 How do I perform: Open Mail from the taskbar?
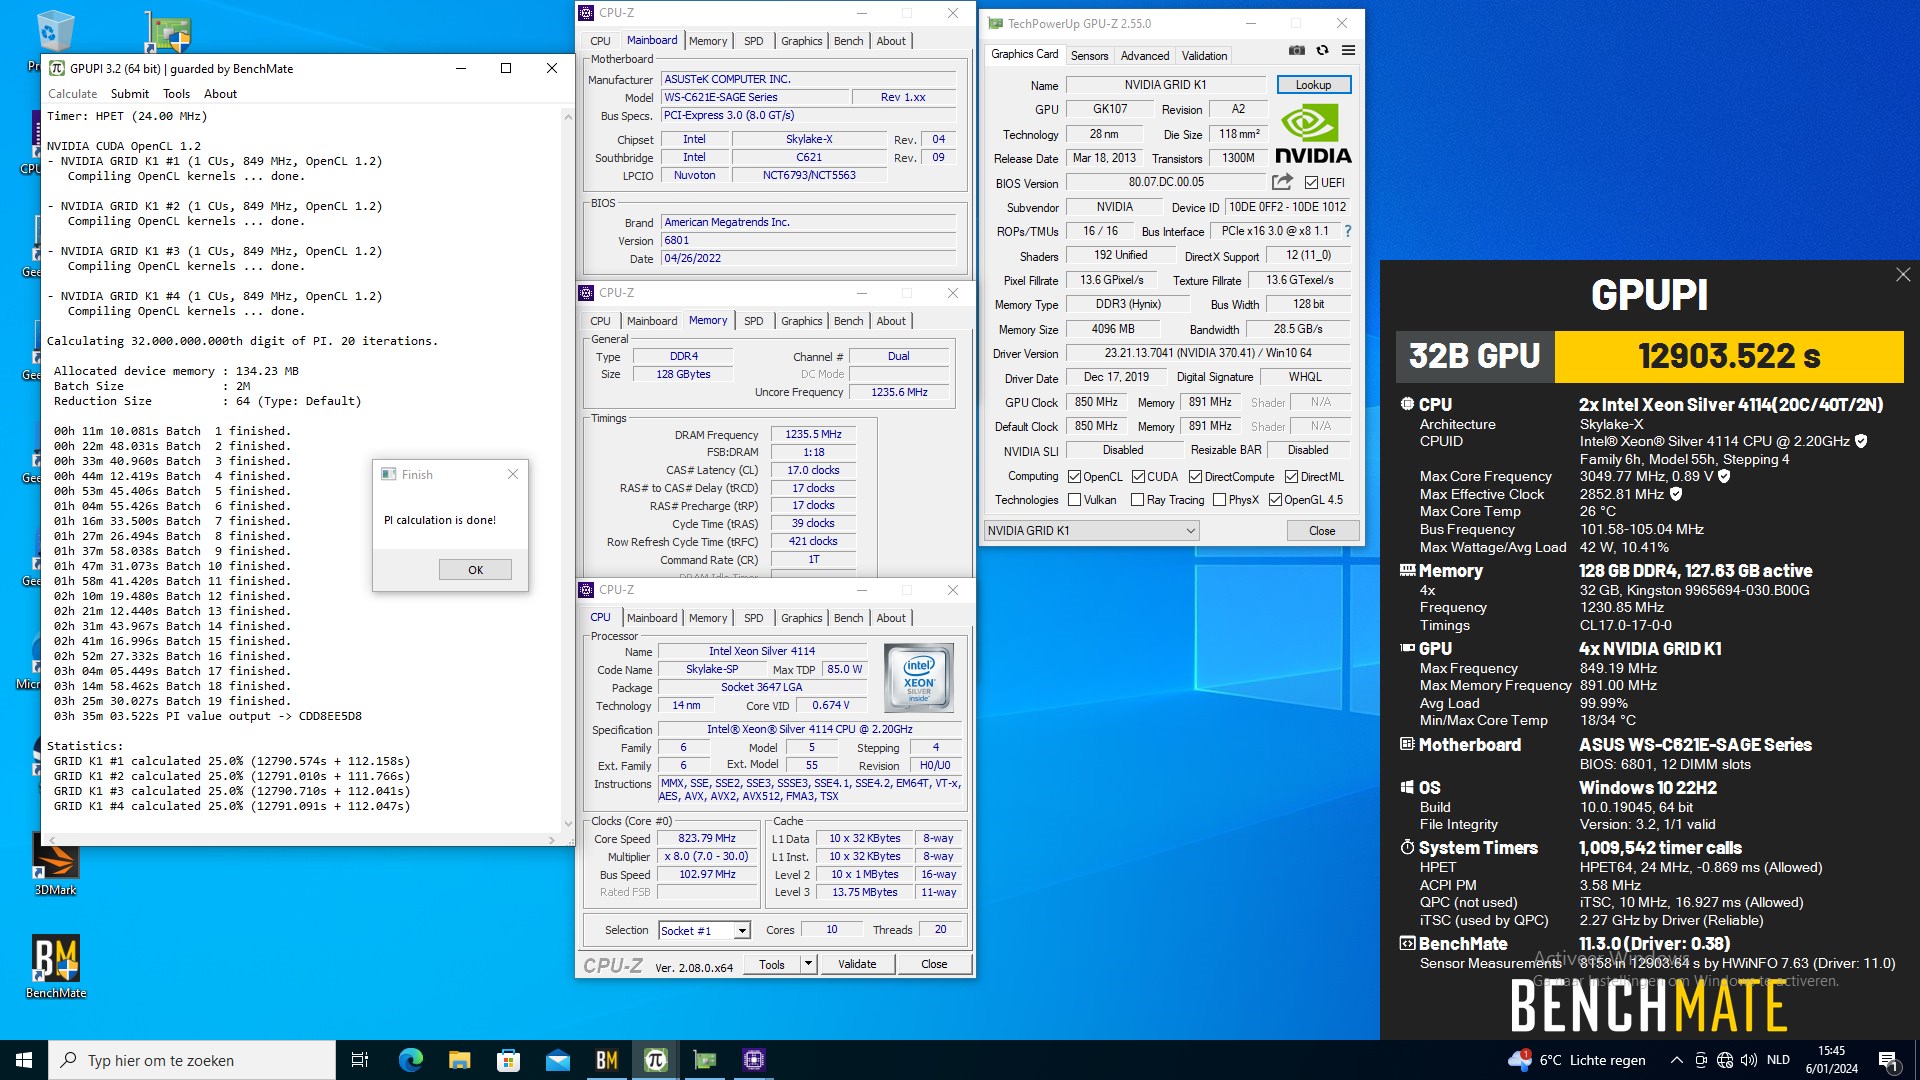click(557, 1060)
